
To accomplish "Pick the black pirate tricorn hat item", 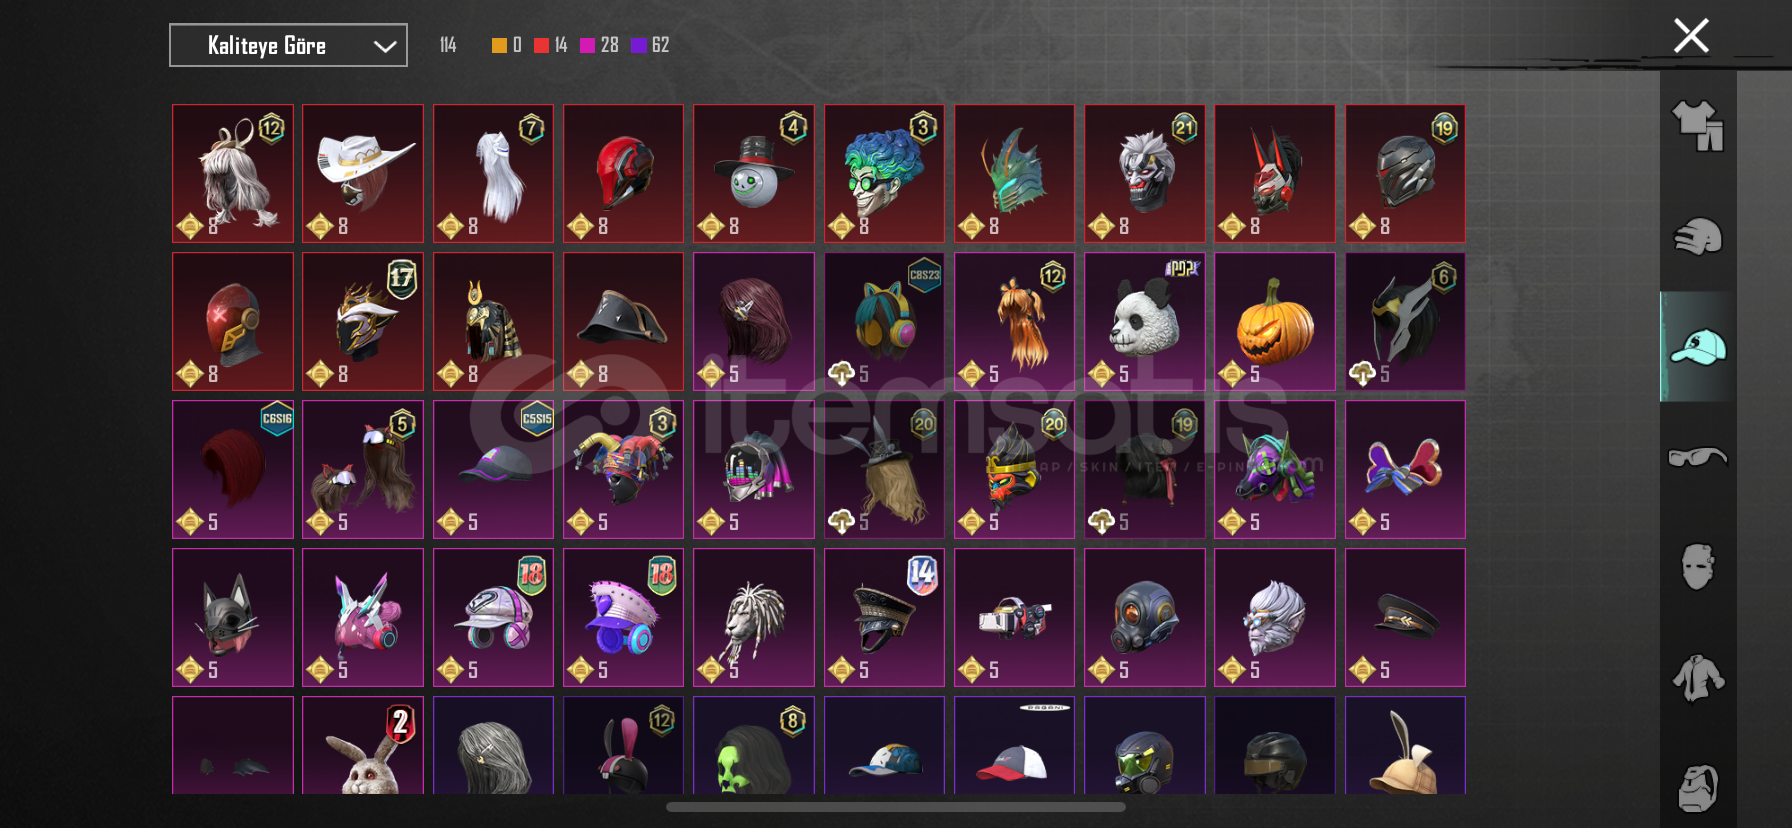I will 623,321.
